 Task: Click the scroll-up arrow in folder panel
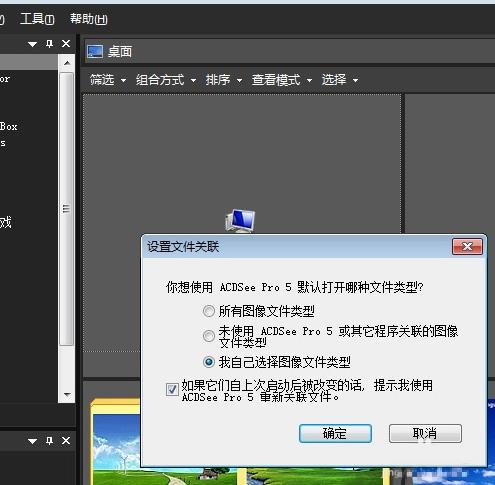pos(67,63)
